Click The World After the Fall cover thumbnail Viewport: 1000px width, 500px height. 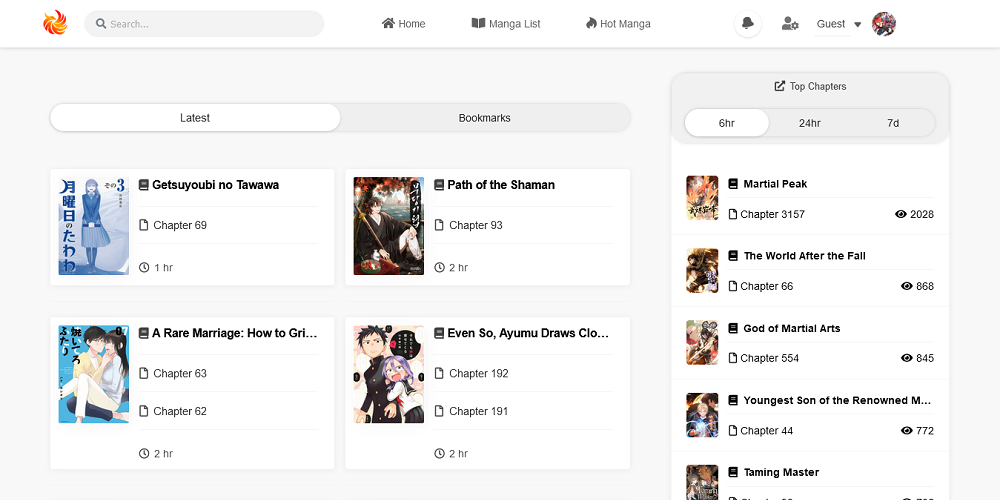(x=702, y=270)
